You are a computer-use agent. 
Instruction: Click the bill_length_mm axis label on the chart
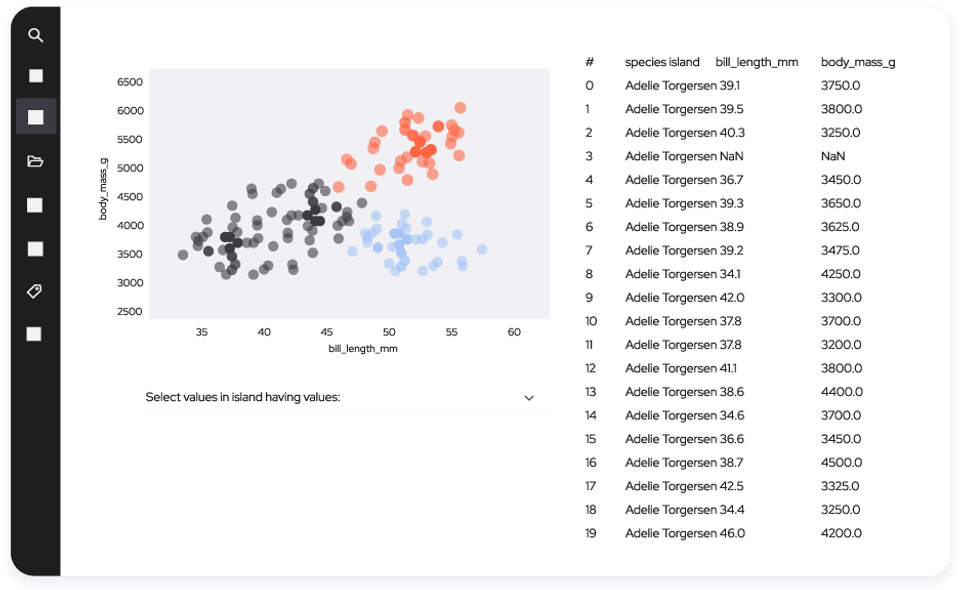[x=362, y=348]
